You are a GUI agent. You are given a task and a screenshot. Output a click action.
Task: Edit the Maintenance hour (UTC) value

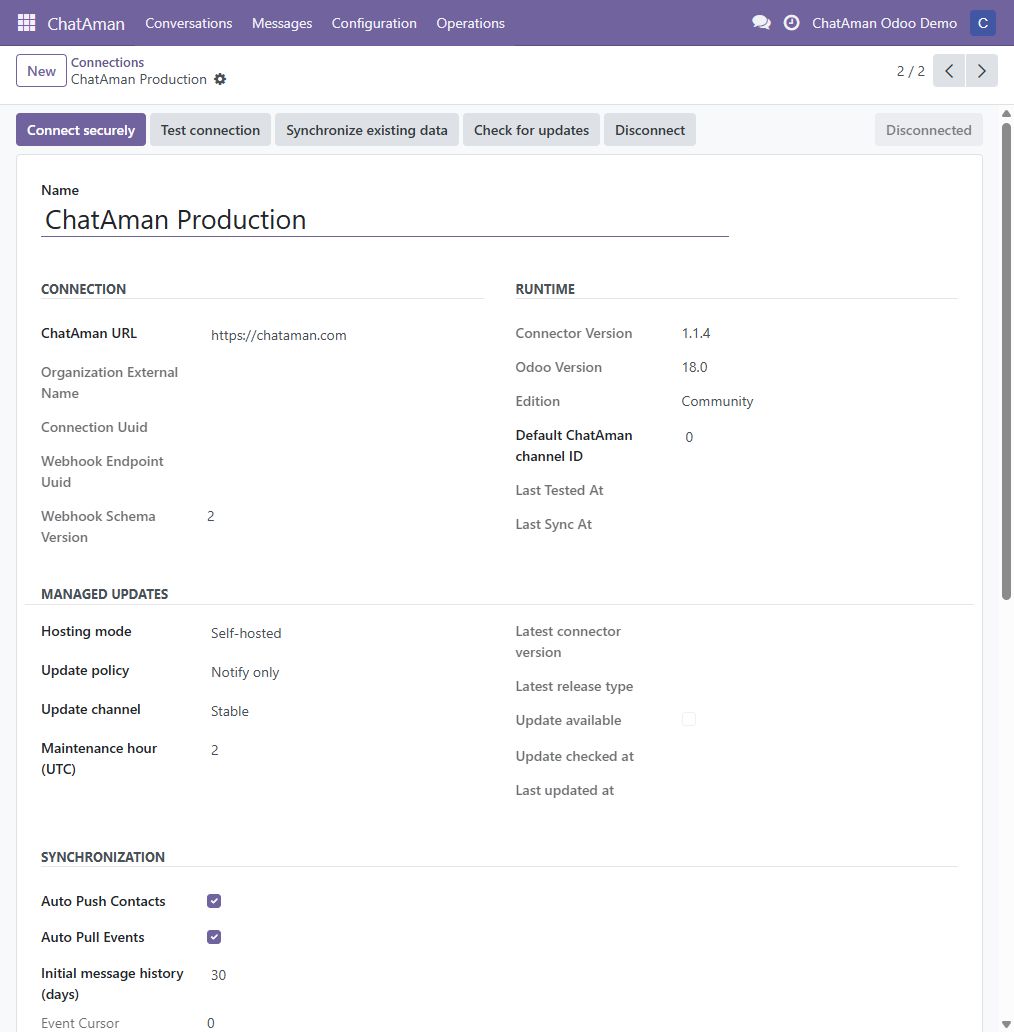tap(345, 750)
